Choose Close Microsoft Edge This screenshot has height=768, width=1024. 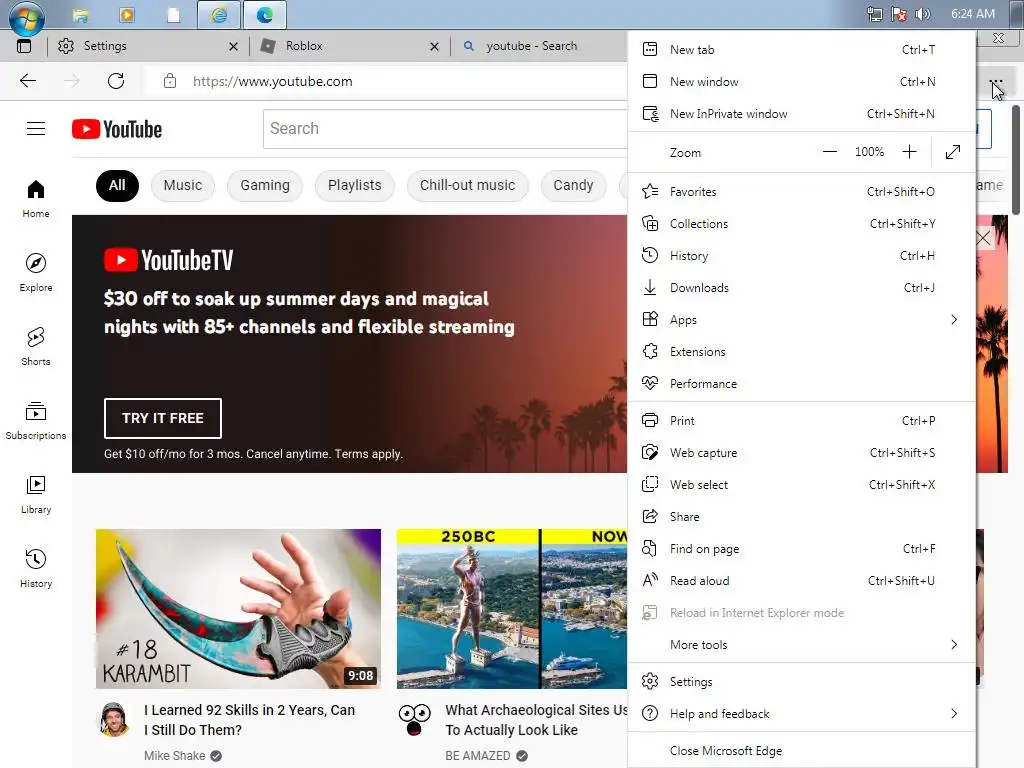pos(801,751)
